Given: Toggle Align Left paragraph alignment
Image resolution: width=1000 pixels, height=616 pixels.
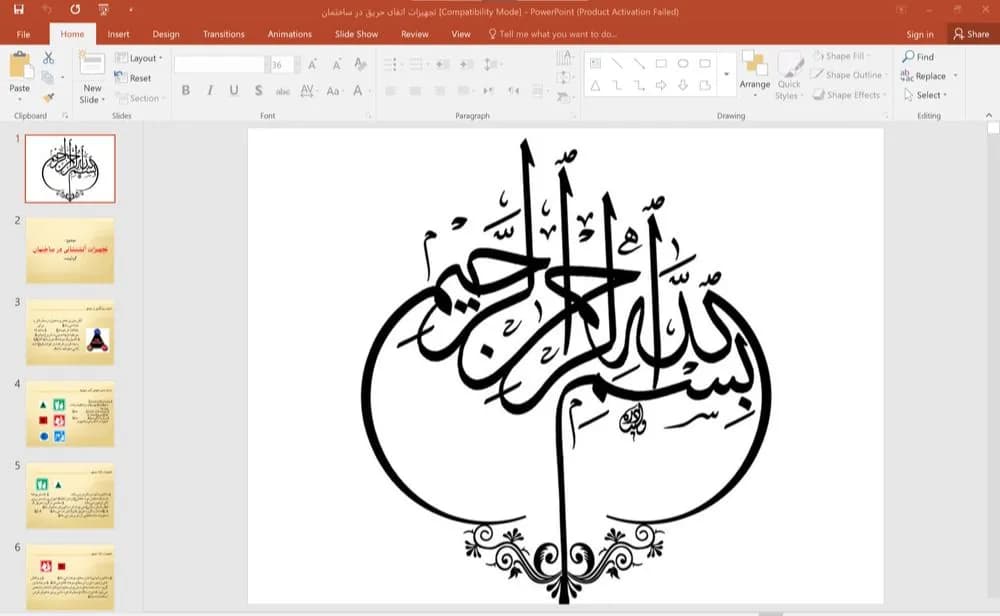Looking at the screenshot, I should click(x=391, y=91).
